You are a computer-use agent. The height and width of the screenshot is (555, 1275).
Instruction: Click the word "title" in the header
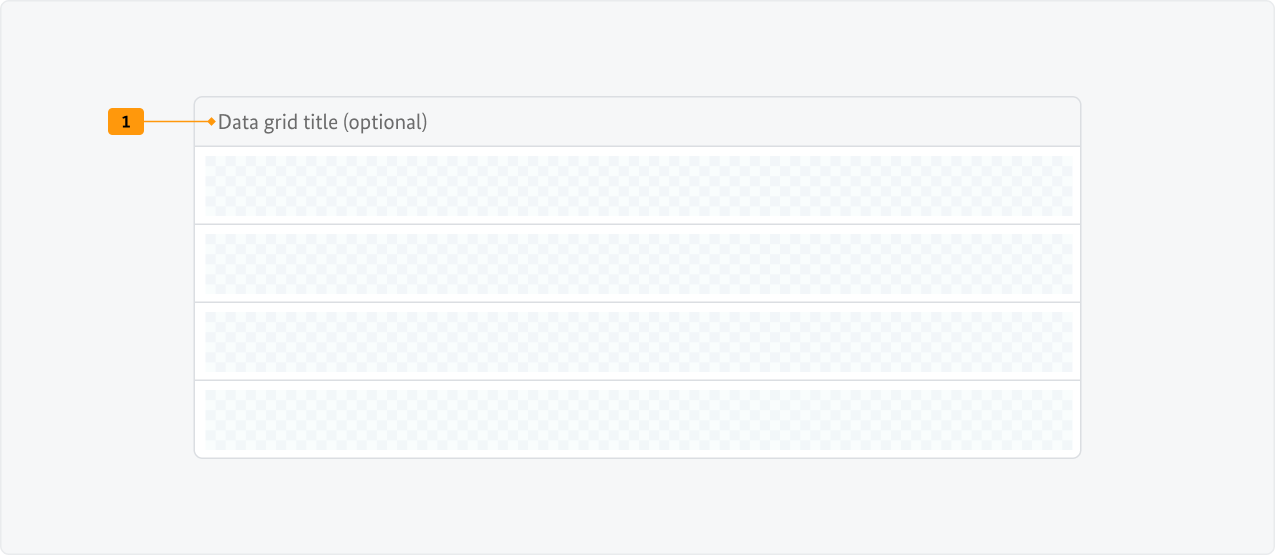click(x=320, y=123)
